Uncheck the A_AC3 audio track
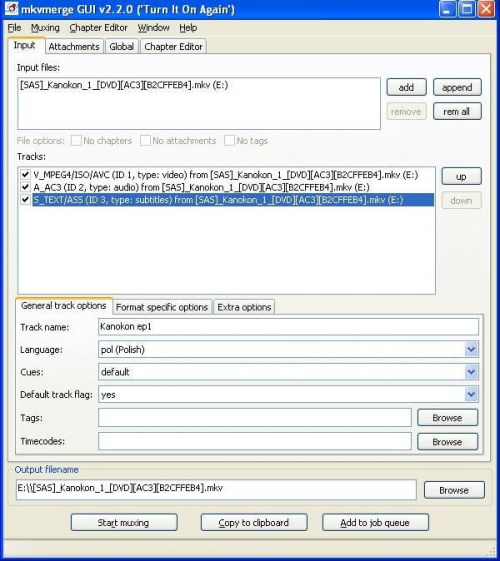 click(25, 187)
